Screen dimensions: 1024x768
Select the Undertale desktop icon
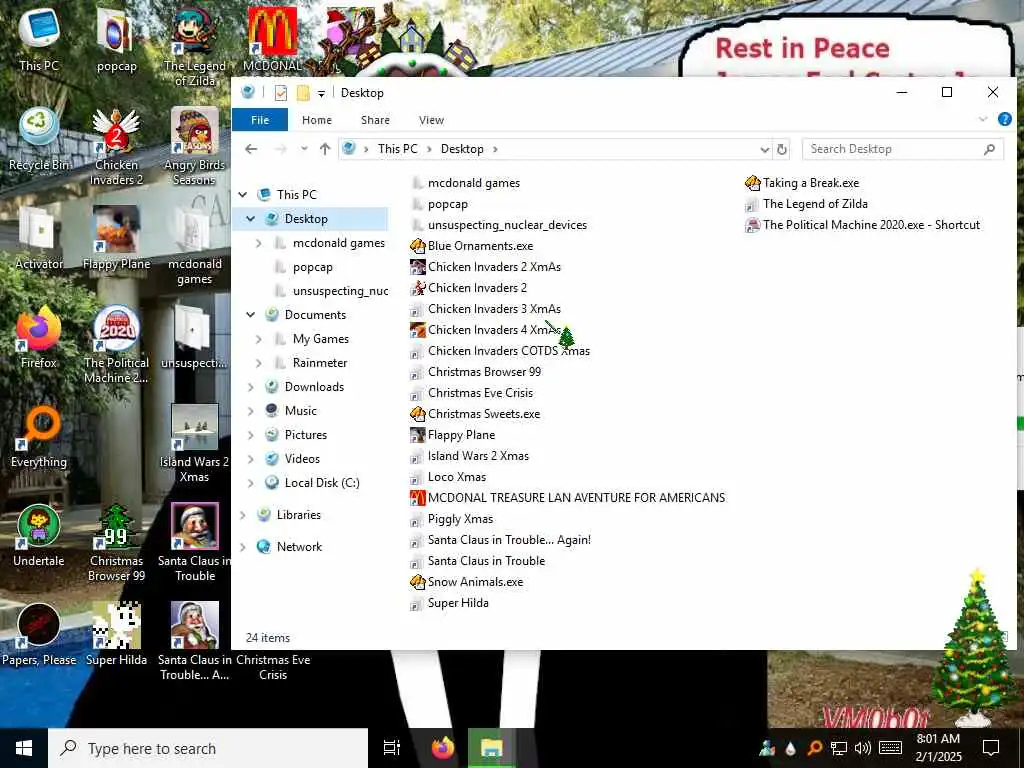[x=39, y=536]
